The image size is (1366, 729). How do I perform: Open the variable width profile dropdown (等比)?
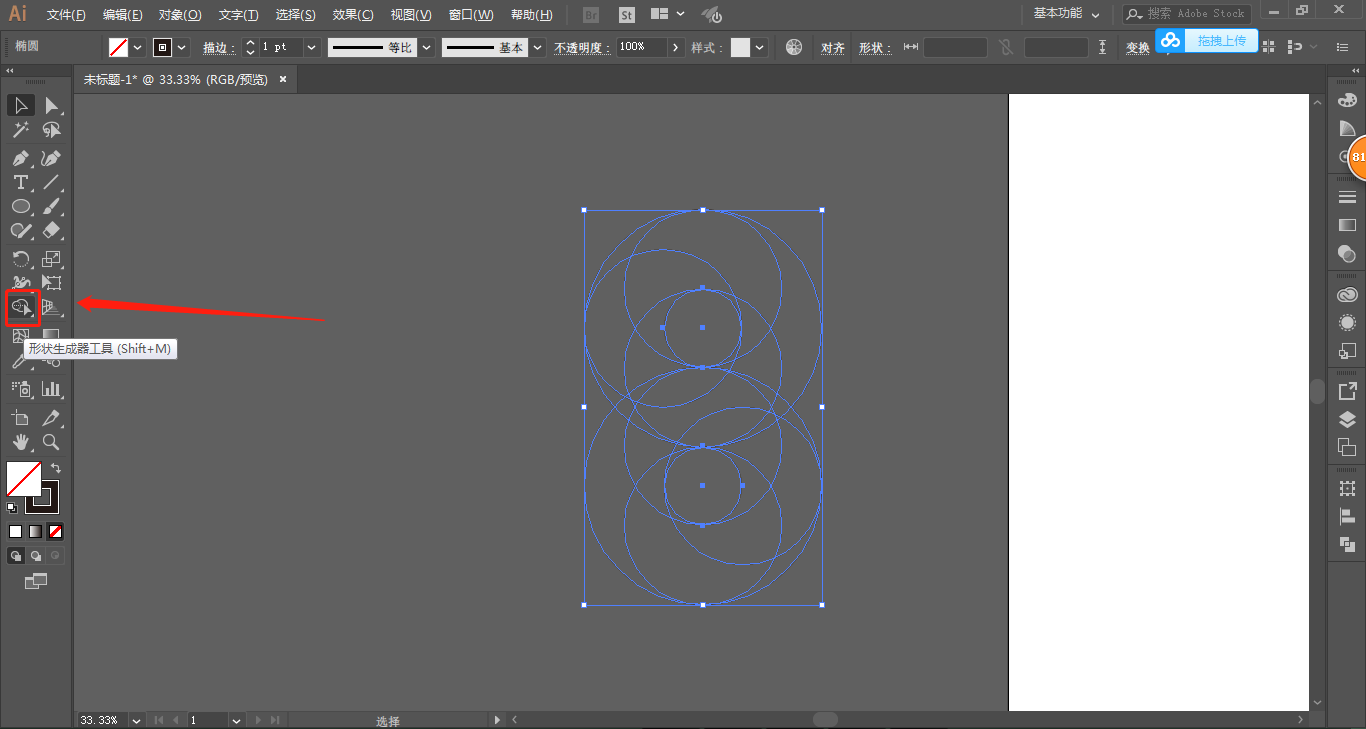[427, 47]
